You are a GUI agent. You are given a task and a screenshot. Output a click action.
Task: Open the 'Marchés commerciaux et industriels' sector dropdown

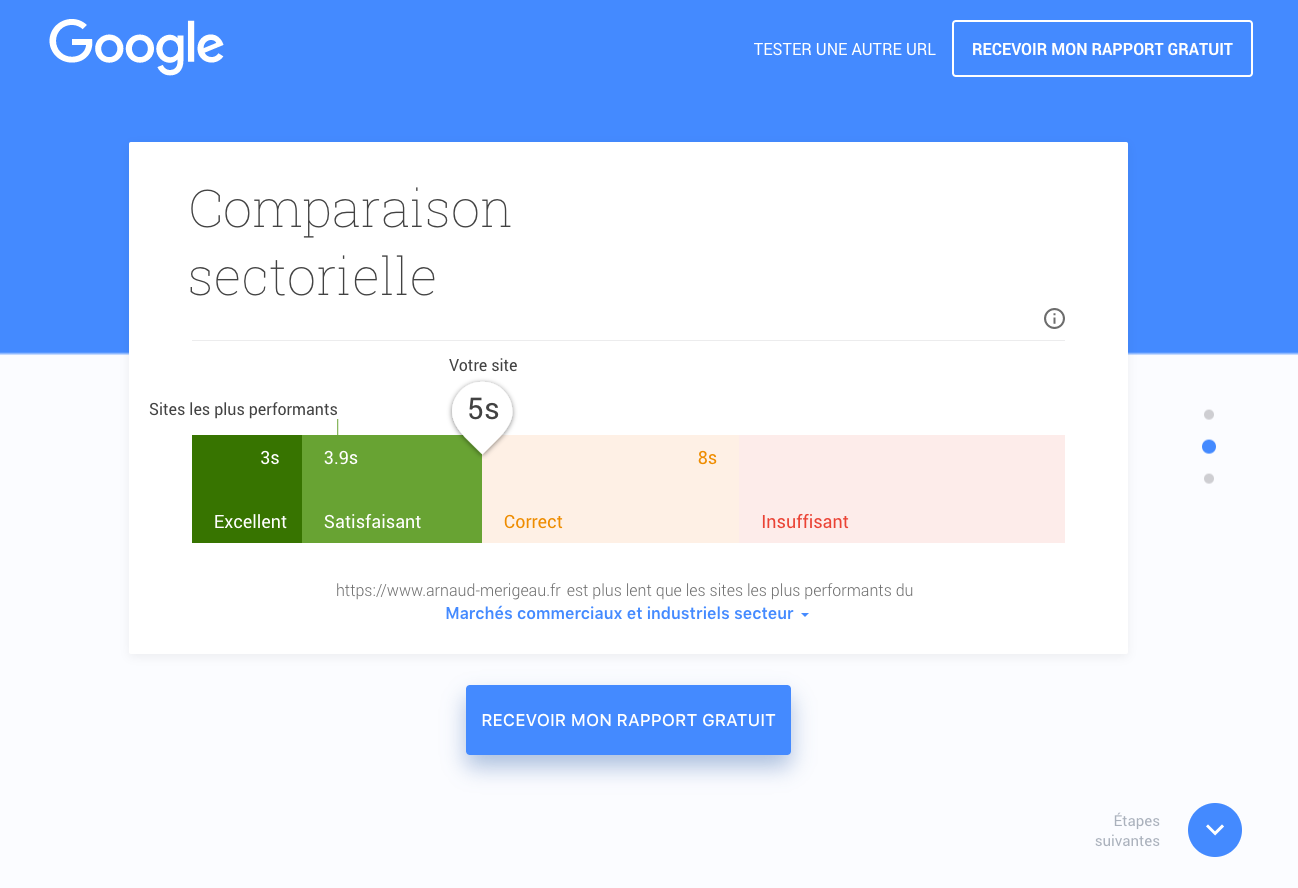(619, 614)
